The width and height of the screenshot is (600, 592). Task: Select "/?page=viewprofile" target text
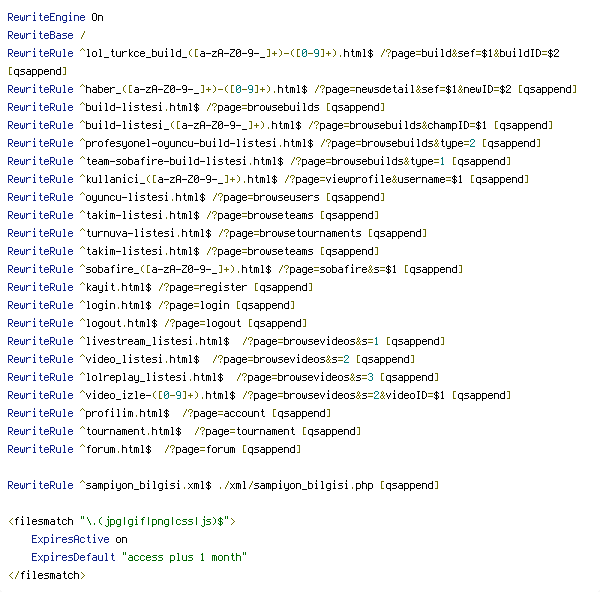click(x=338, y=179)
